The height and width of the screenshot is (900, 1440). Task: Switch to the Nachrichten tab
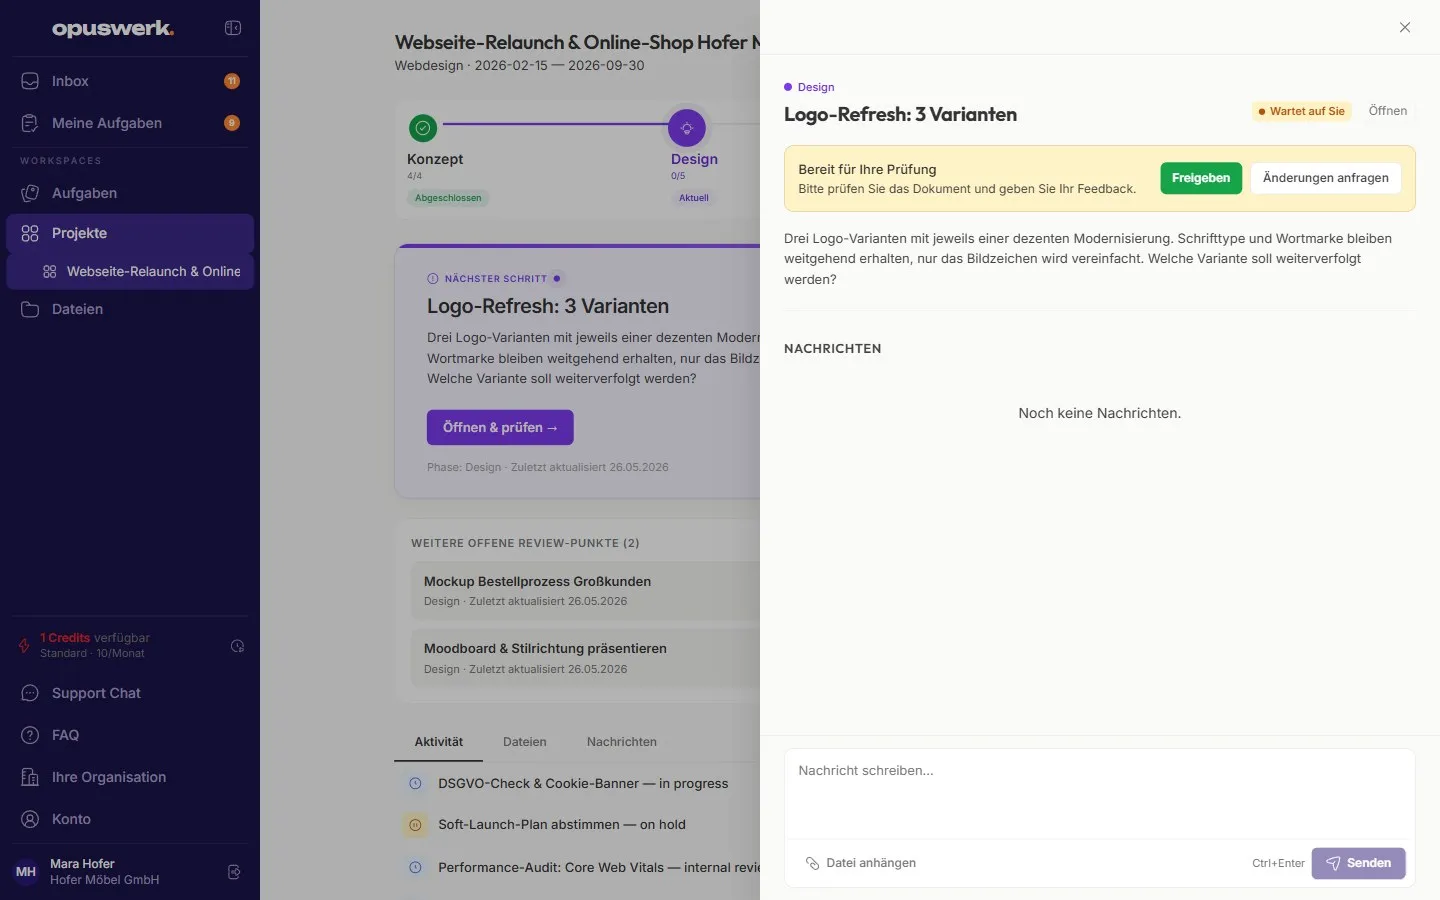click(622, 742)
